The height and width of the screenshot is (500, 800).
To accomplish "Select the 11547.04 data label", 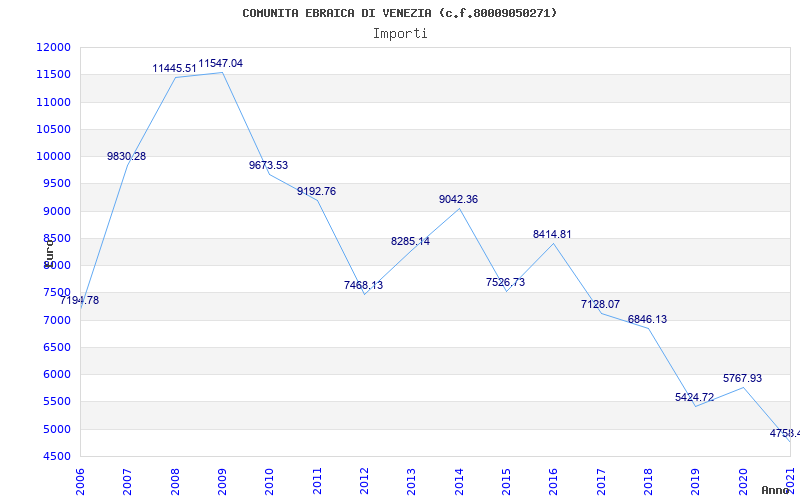I will [220, 63].
